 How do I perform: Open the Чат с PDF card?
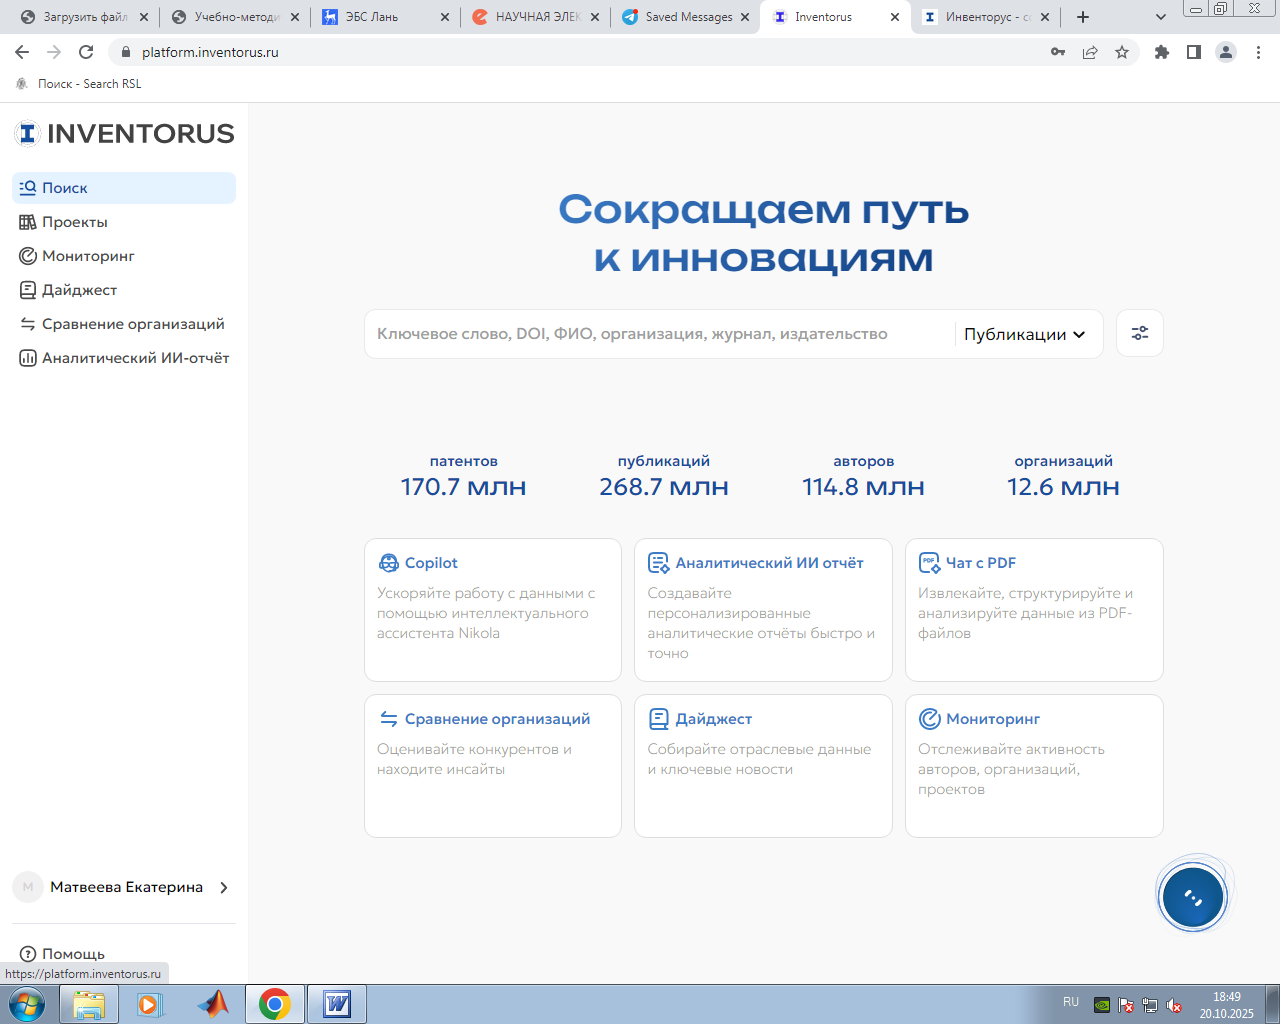(x=1033, y=609)
